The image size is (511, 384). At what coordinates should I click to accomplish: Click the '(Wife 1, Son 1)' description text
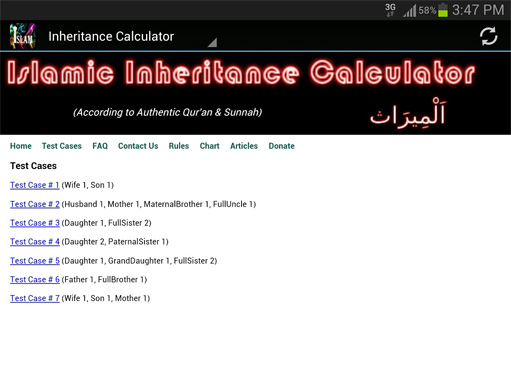pyautogui.click(x=88, y=185)
